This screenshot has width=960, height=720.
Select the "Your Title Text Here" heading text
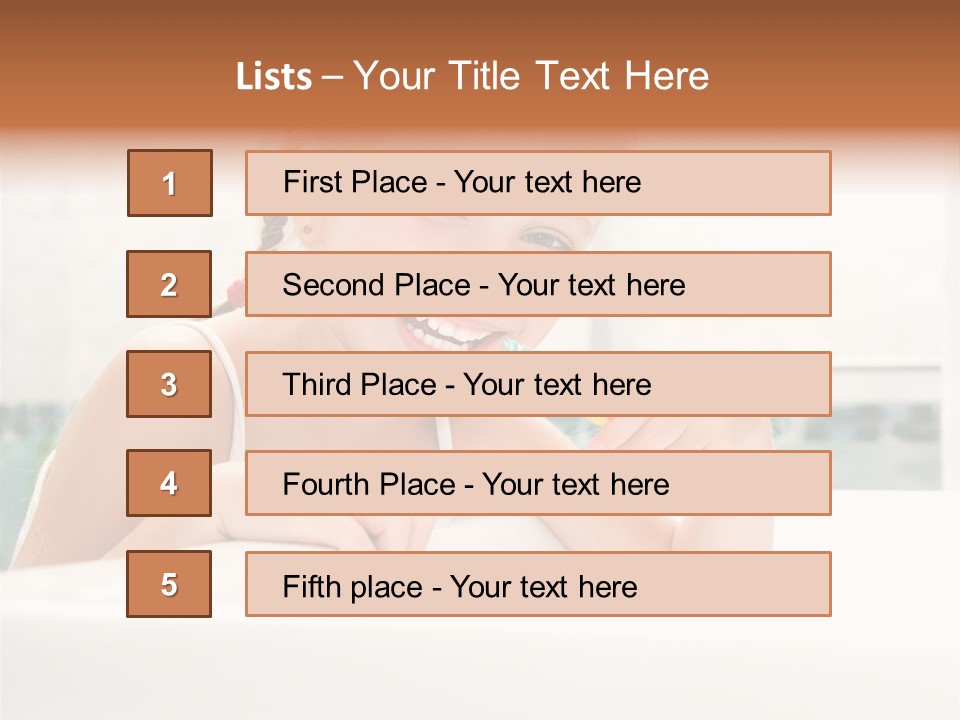pyautogui.click(x=531, y=76)
